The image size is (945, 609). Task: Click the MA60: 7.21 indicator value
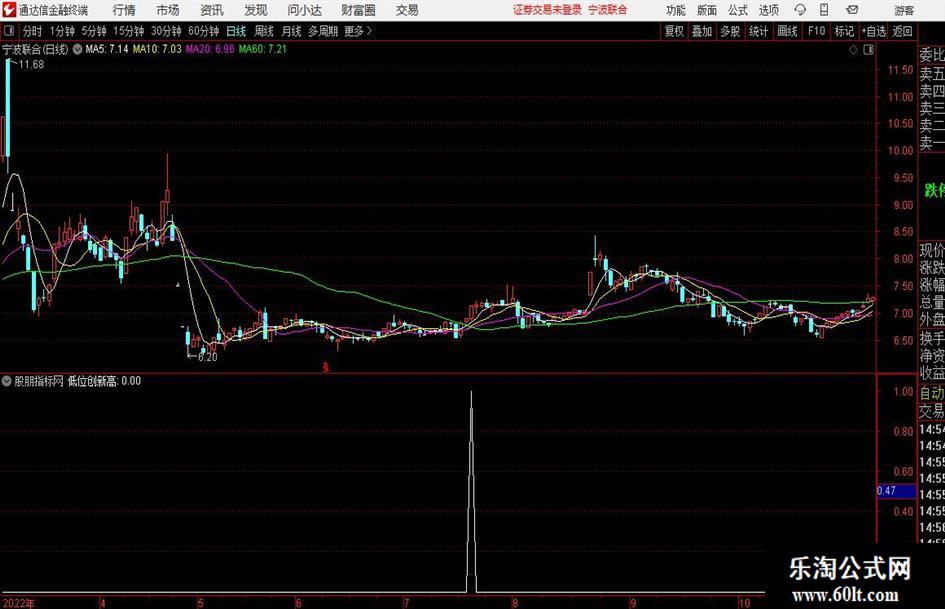(x=263, y=49)
